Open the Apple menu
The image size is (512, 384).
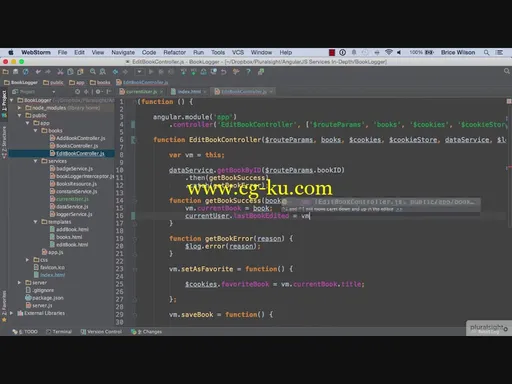click(11, 52)
